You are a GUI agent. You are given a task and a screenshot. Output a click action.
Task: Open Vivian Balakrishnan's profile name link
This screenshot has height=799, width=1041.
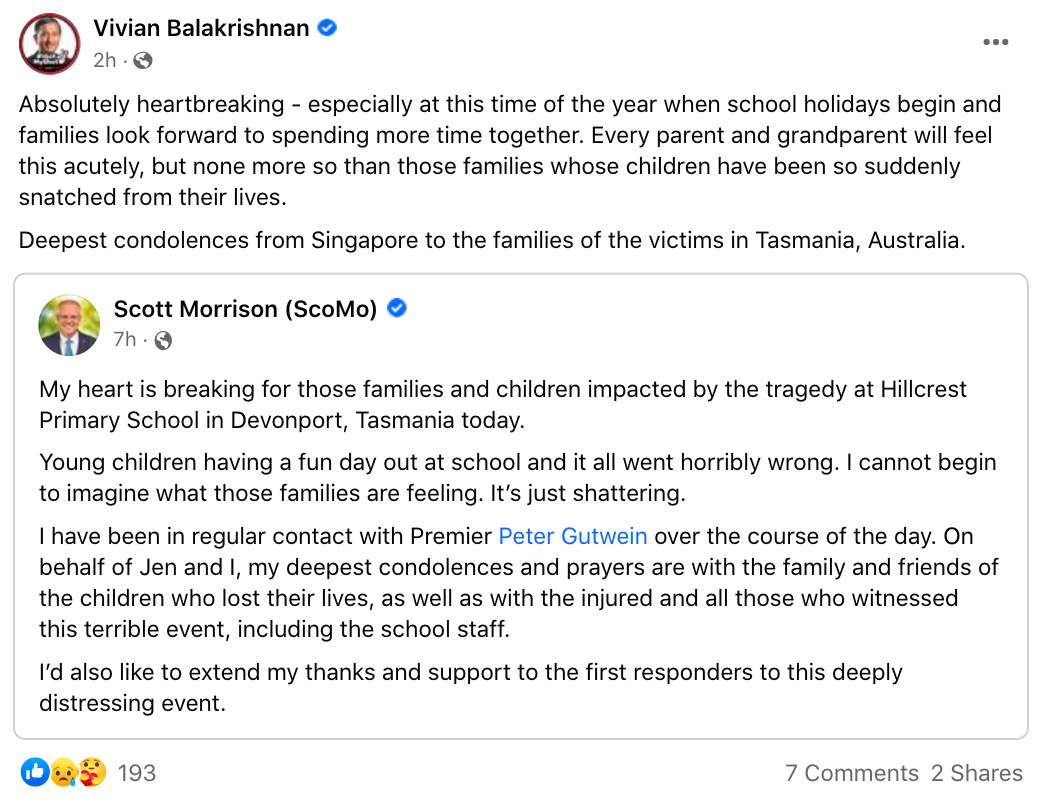[x=201, y=28]
